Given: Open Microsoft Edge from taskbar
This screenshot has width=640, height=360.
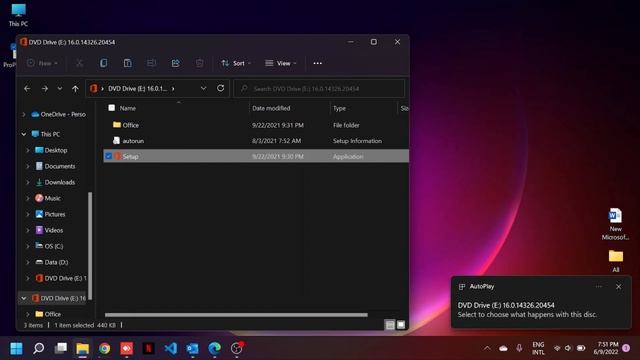Looking at the screenshot, I should (x=215, y=348).
